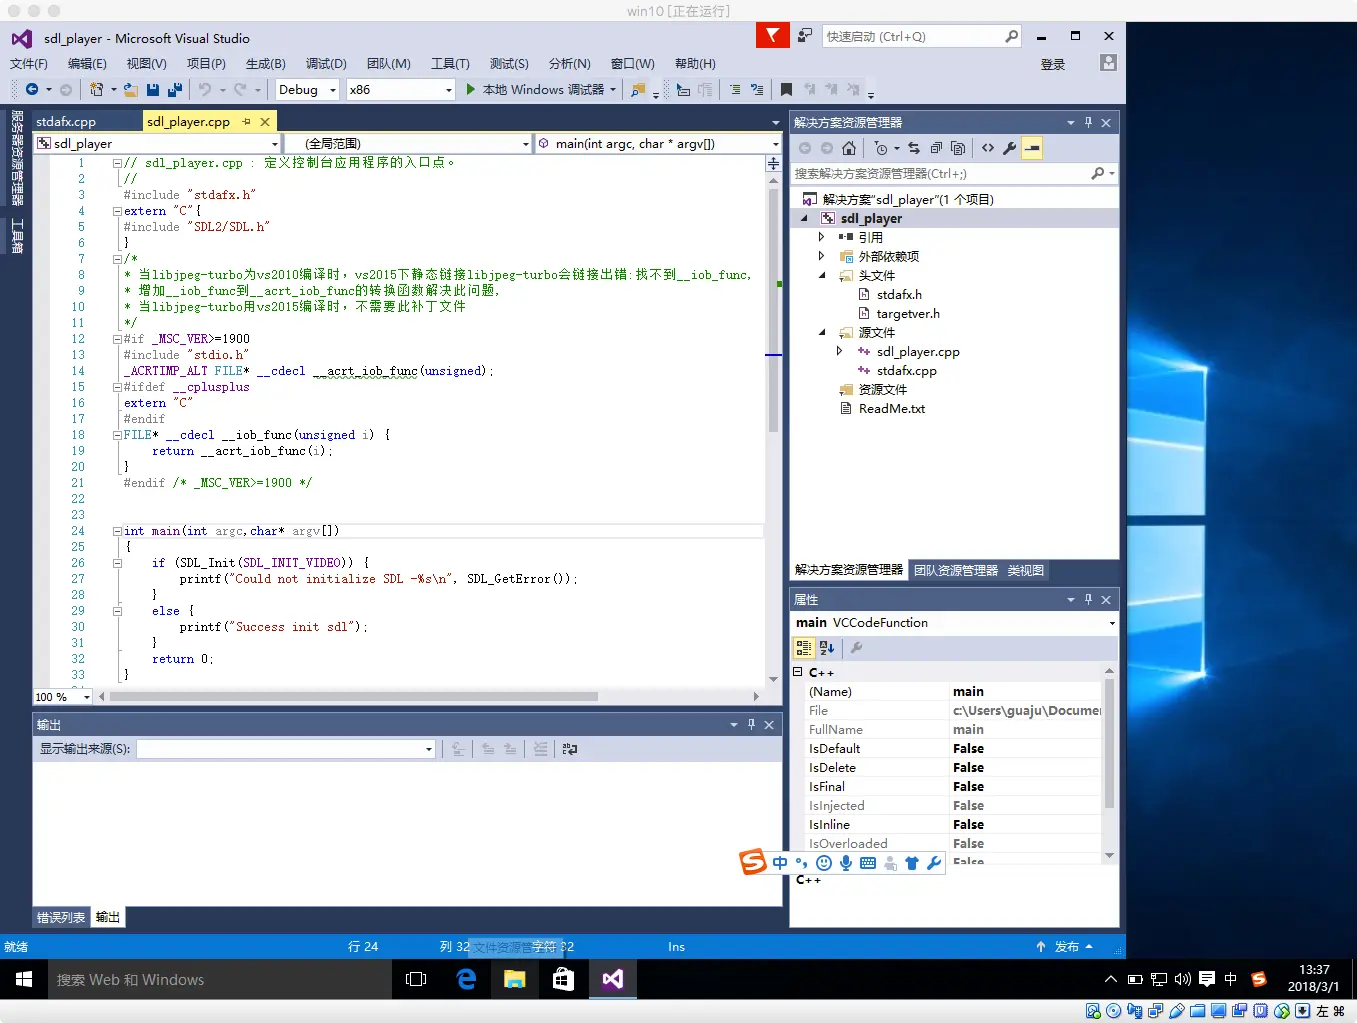Click the Sogou soft keyboard icon
Viewport: 1357px width, 1023px height.
(868, 863)
